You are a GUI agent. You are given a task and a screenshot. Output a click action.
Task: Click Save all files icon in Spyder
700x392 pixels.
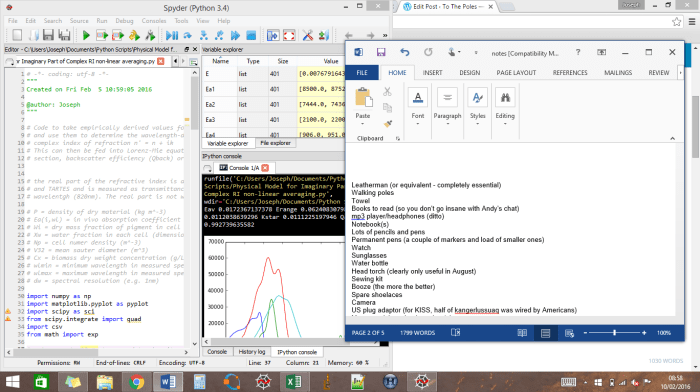(x=64, y=35)
